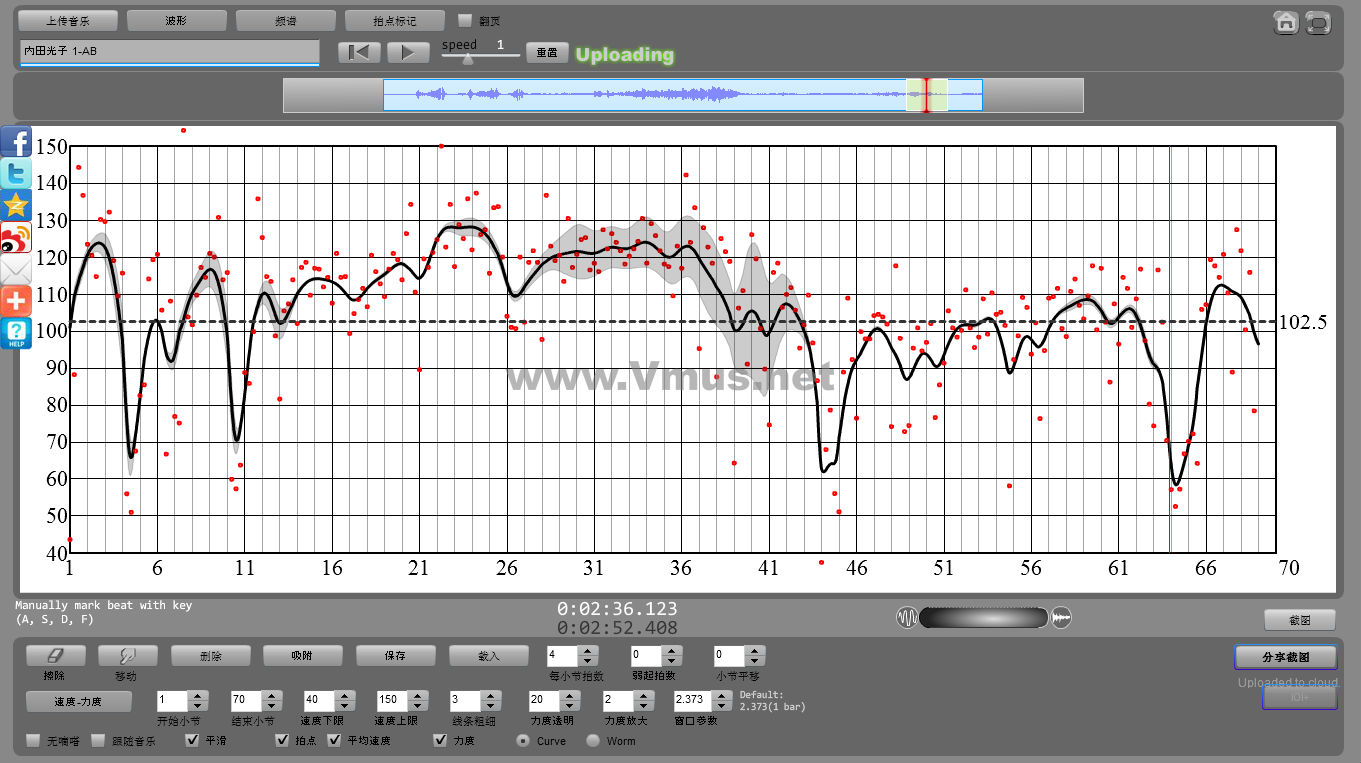Click the skip to start button
The image size is (1361, 763).
coord(358,52)
